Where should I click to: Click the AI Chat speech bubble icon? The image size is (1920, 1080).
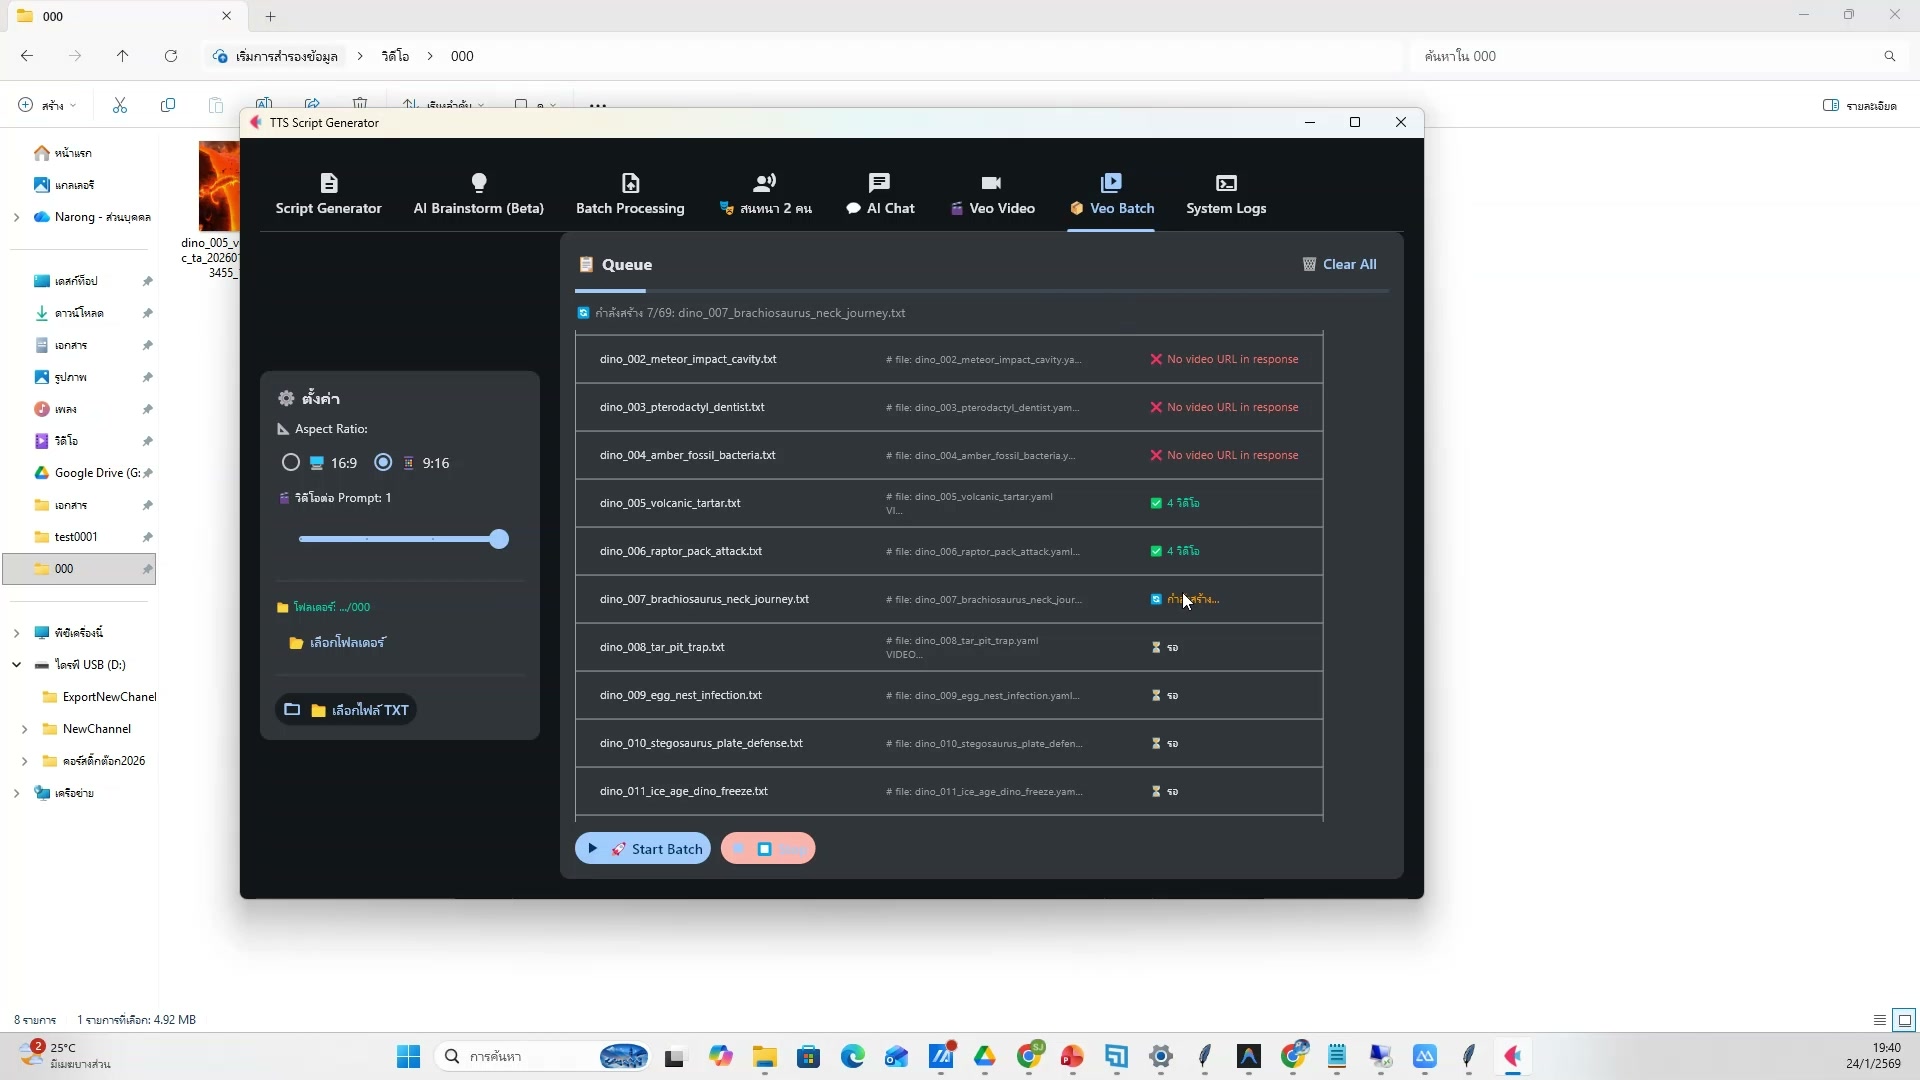click(879, 183)
